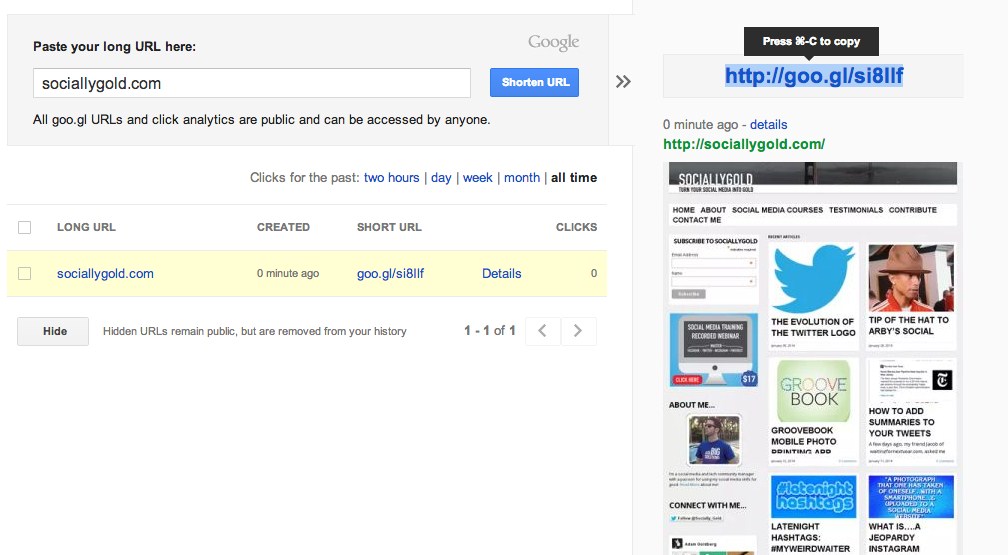1008x555 pixels.
Task: Click the Shorten URL button
Action: tap(534, 82)
